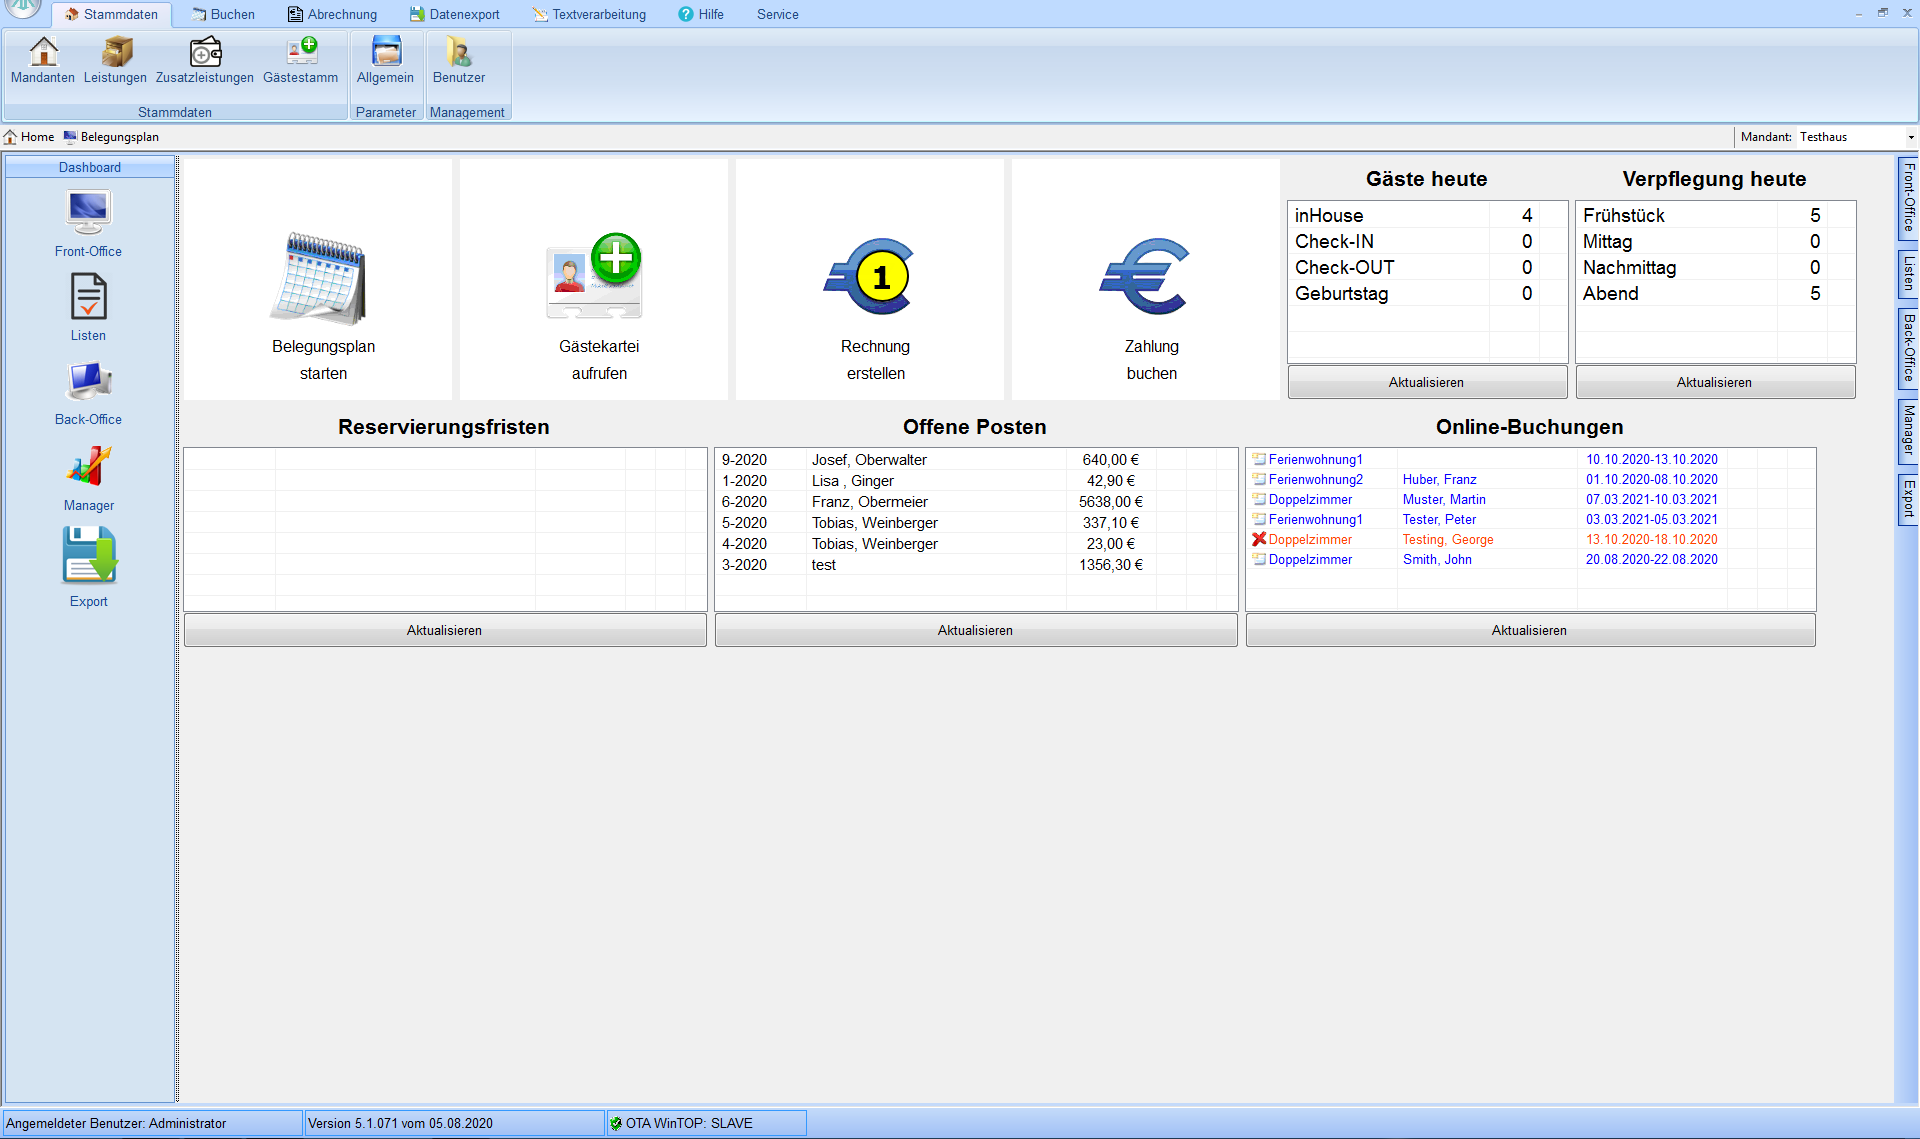Open the vertical Listen side tab
This screenshot has height=1139, width=1920.
click(x=1908, y=274)
